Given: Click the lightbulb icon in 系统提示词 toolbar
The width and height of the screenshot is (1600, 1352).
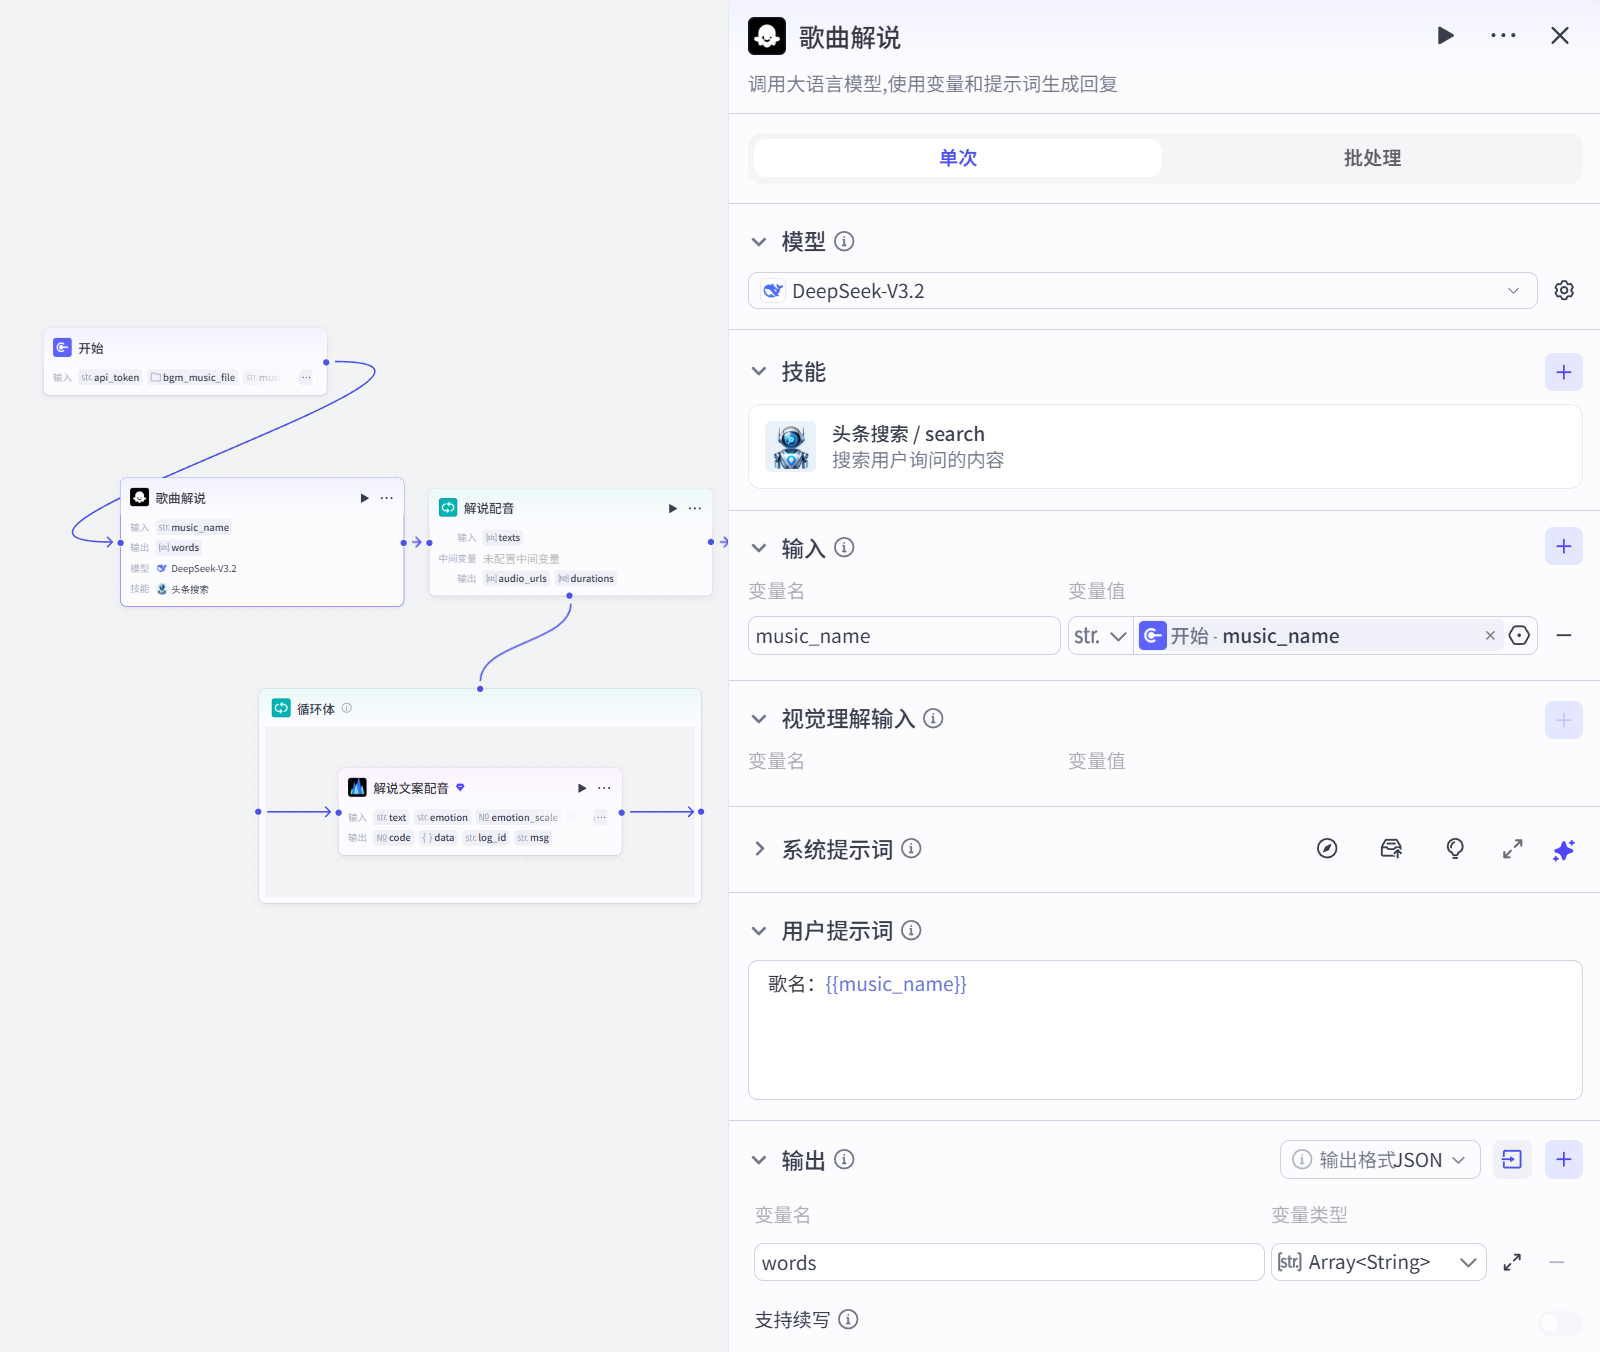Looking at the screenshot, I should (1455, 849).
